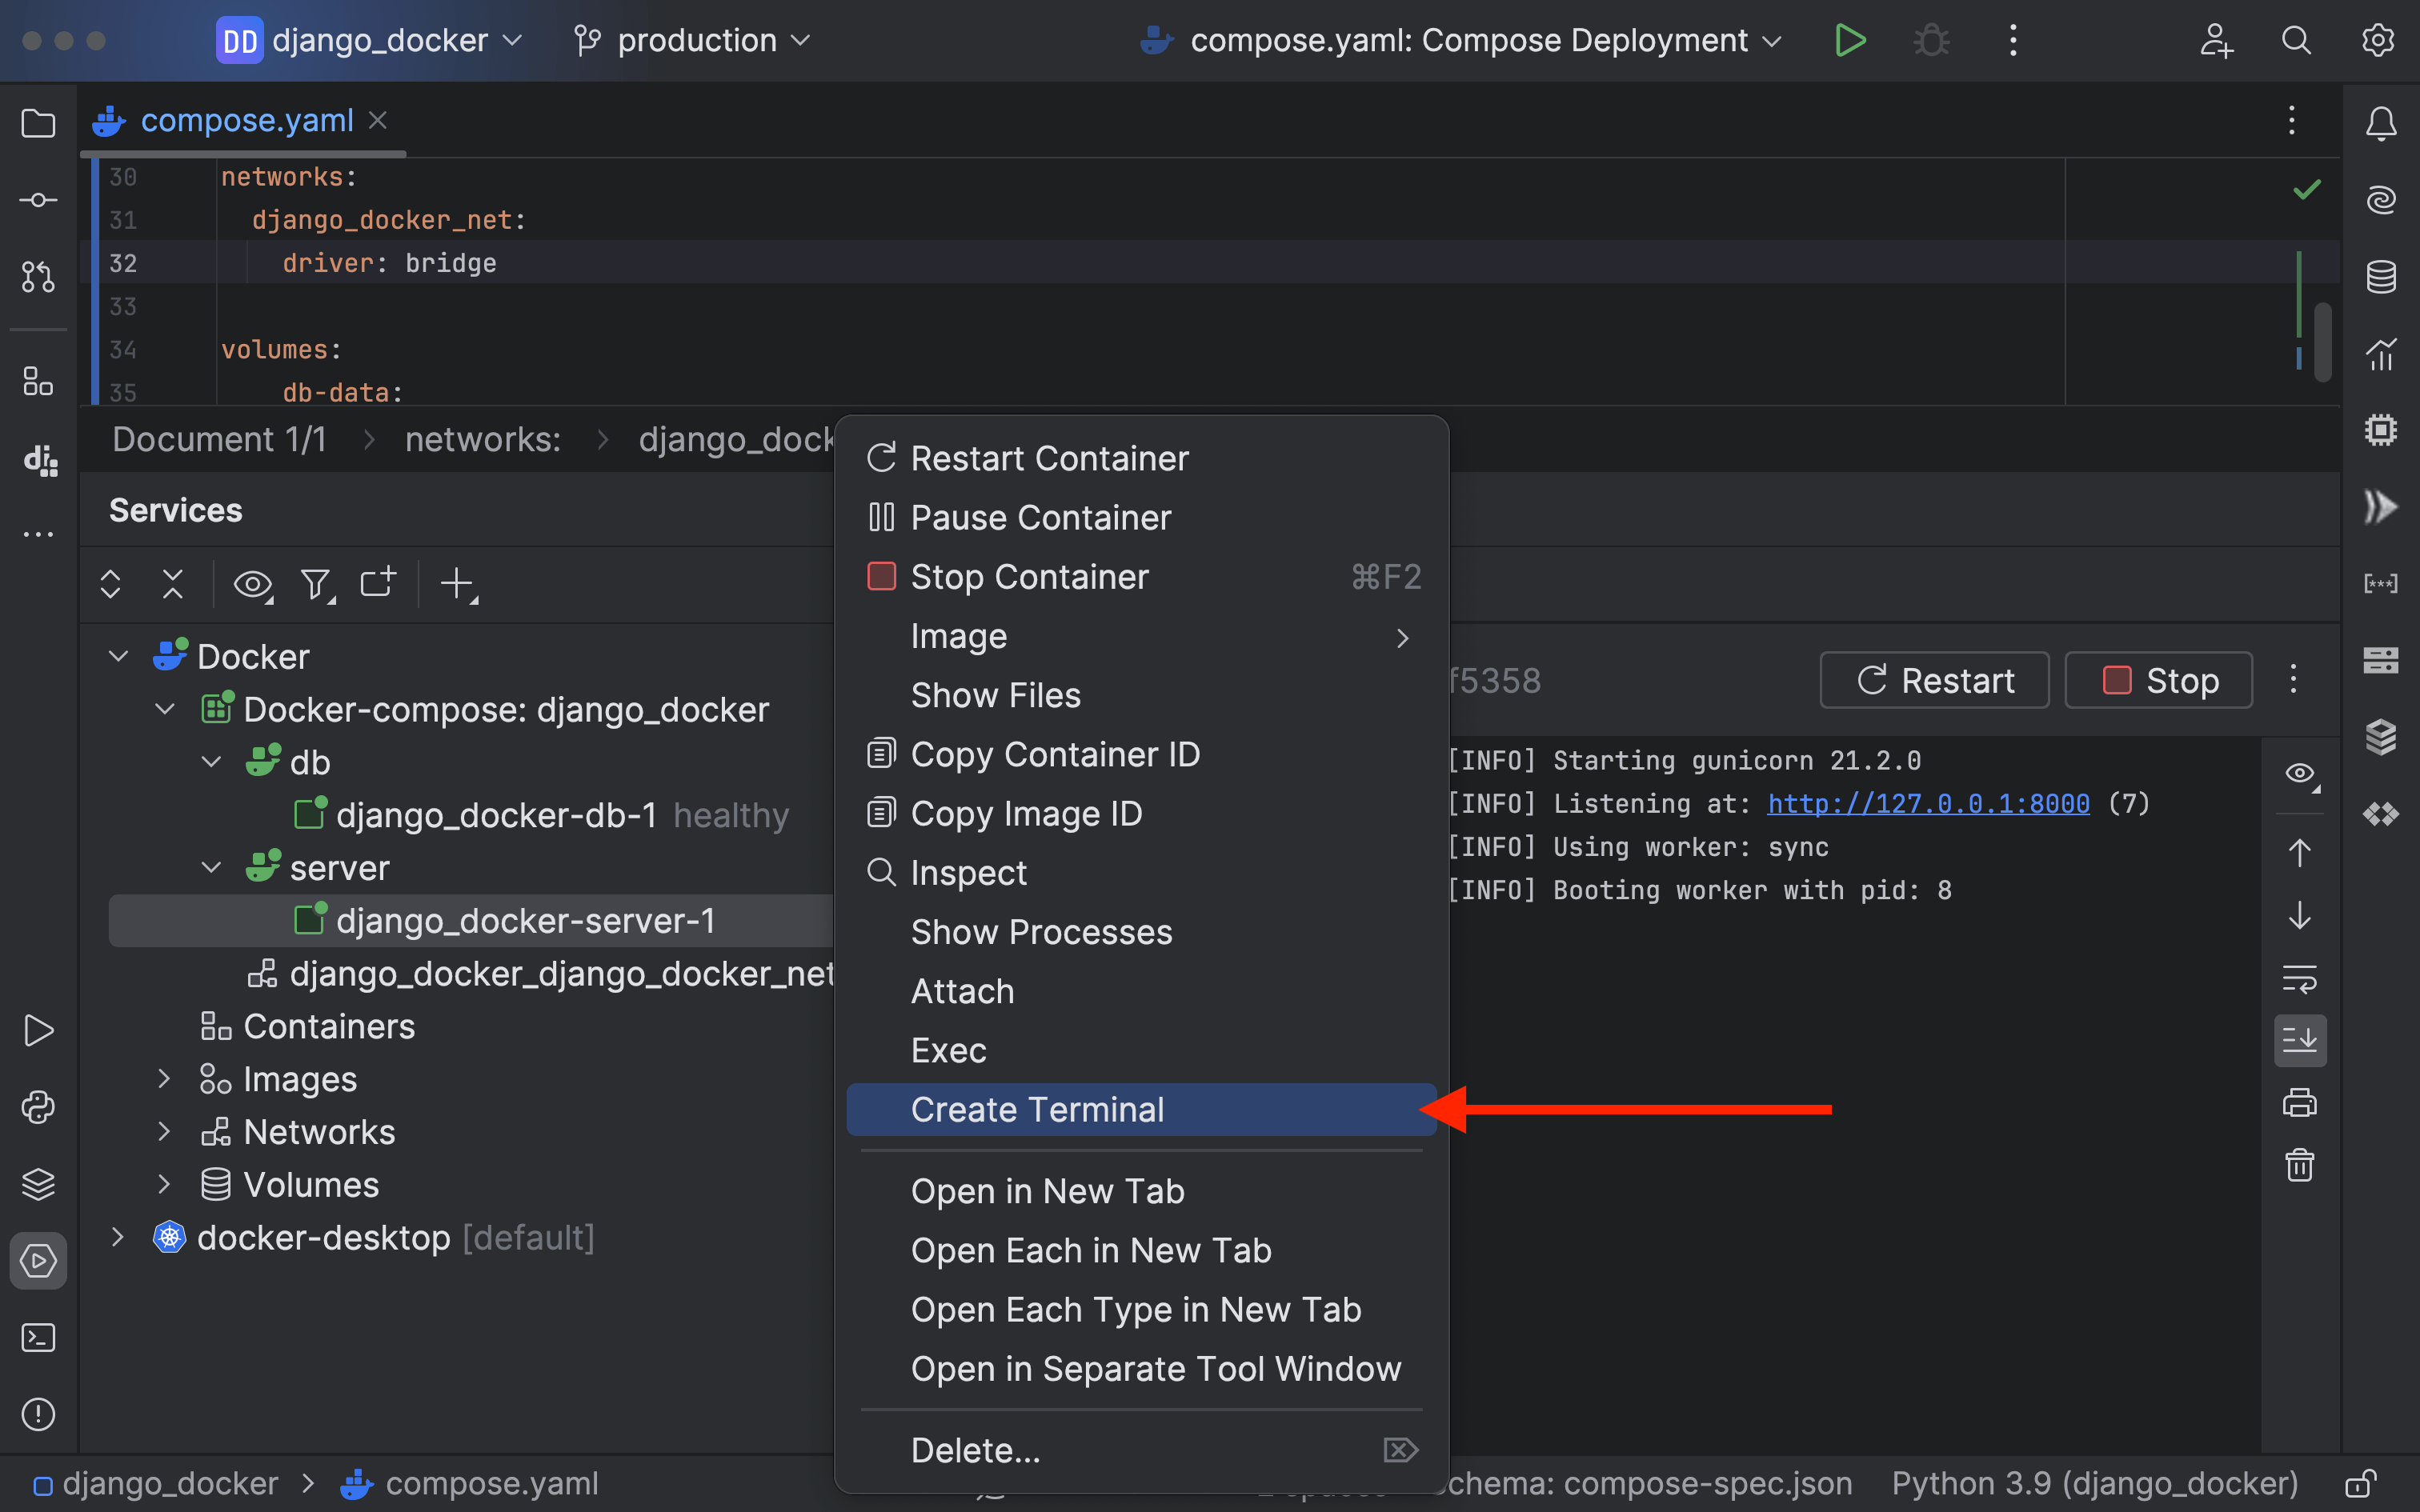
Task: Select django_docker-db-1 container in tree
Action: click(x=496, y=815)
